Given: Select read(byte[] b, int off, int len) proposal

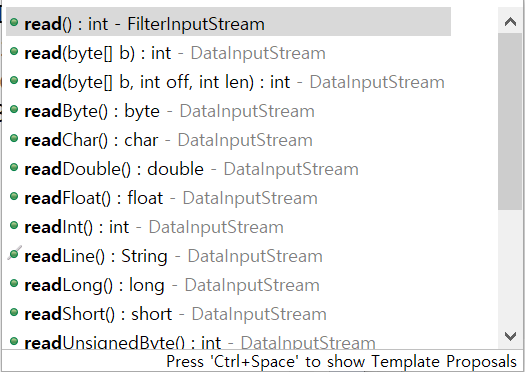Looking at the screenshot, I should pos(228,82).
